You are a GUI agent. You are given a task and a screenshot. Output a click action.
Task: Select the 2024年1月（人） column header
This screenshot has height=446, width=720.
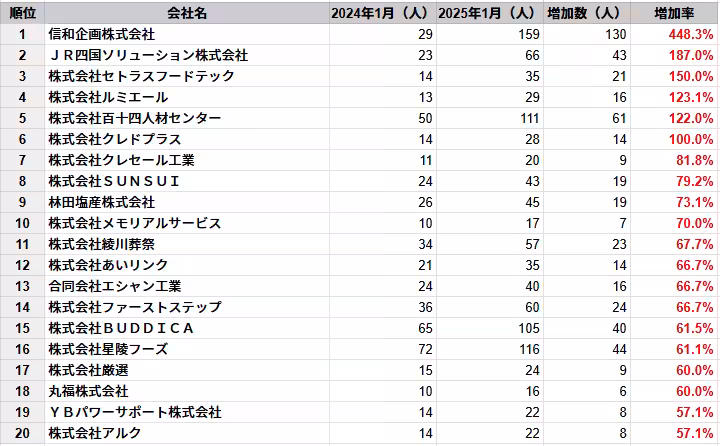point(382,13)
